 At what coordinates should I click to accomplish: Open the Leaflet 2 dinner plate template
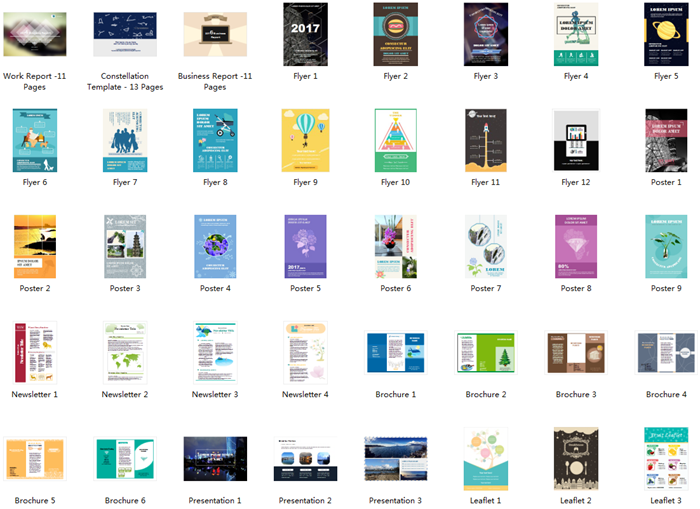576,459
